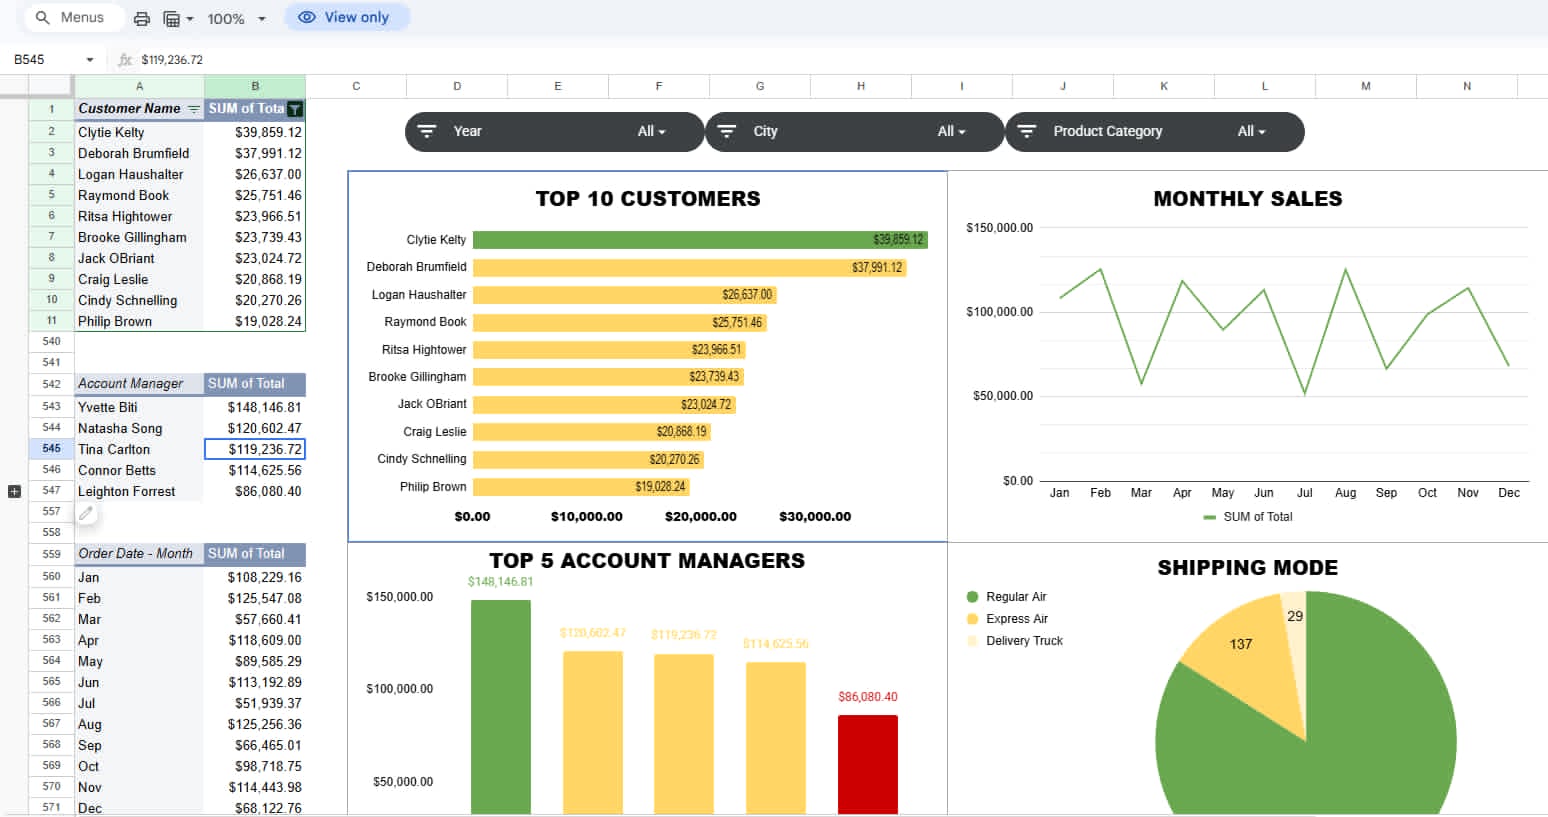1548x817 pixels.
Task: Select column B header
Action: 255,86
